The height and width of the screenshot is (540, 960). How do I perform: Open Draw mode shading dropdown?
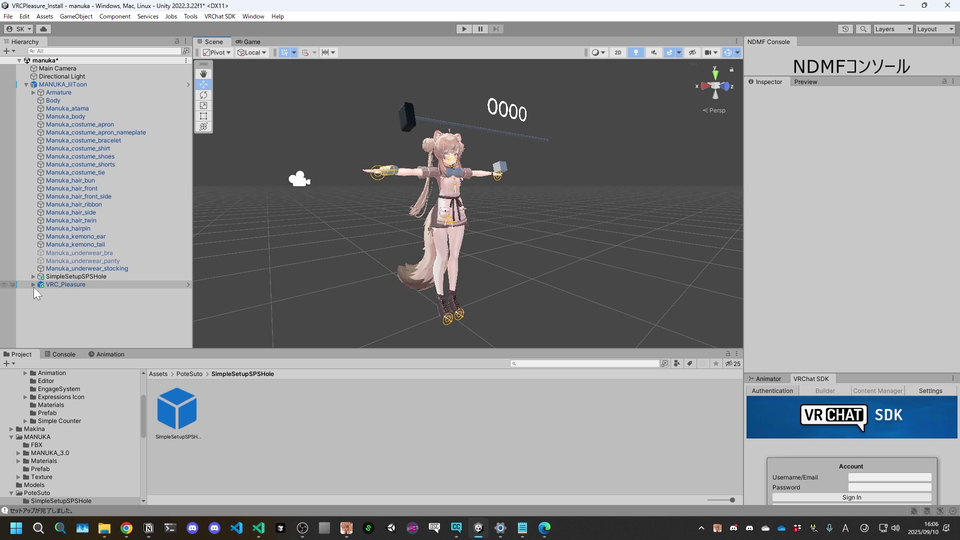[598, 53]
